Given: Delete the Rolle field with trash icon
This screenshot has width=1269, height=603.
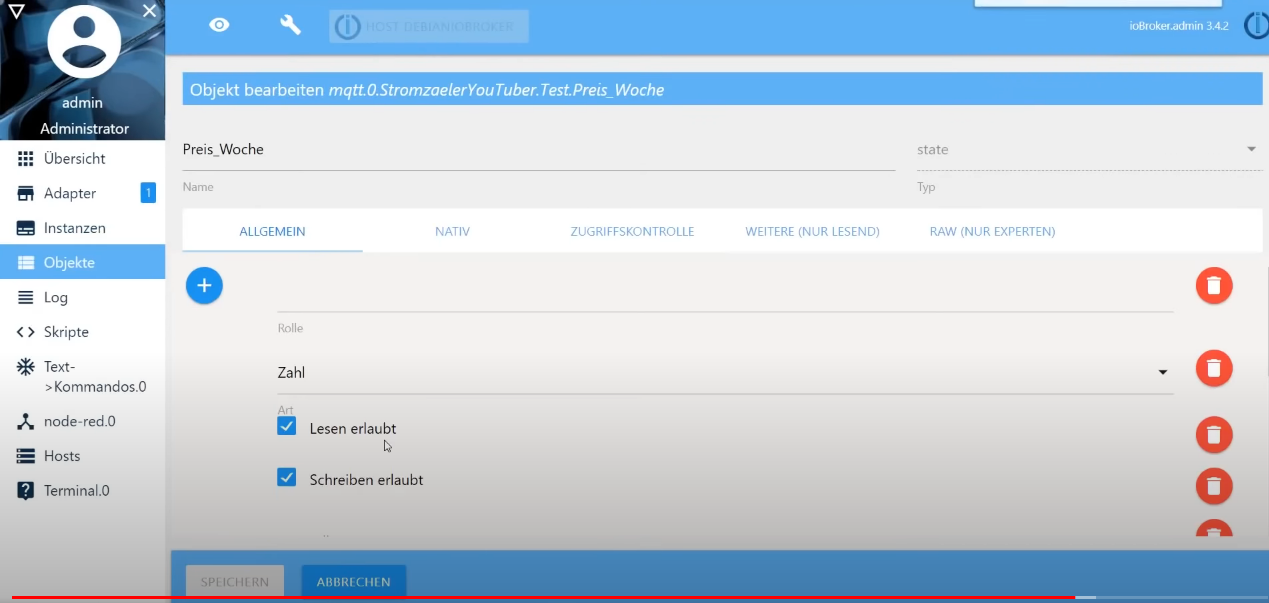Looking at the screenshot, I should (x=1214, y=286).
